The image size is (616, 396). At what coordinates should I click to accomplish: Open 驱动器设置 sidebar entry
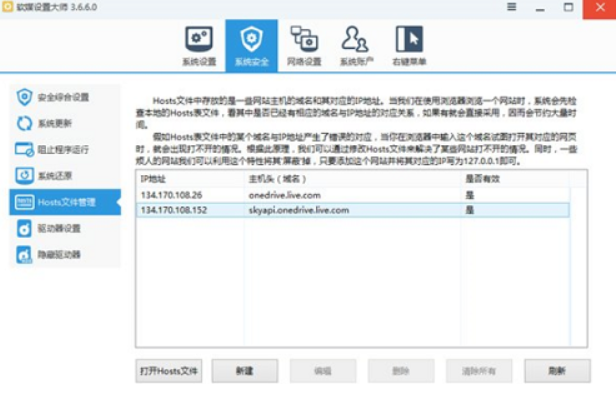pos(65,228)
